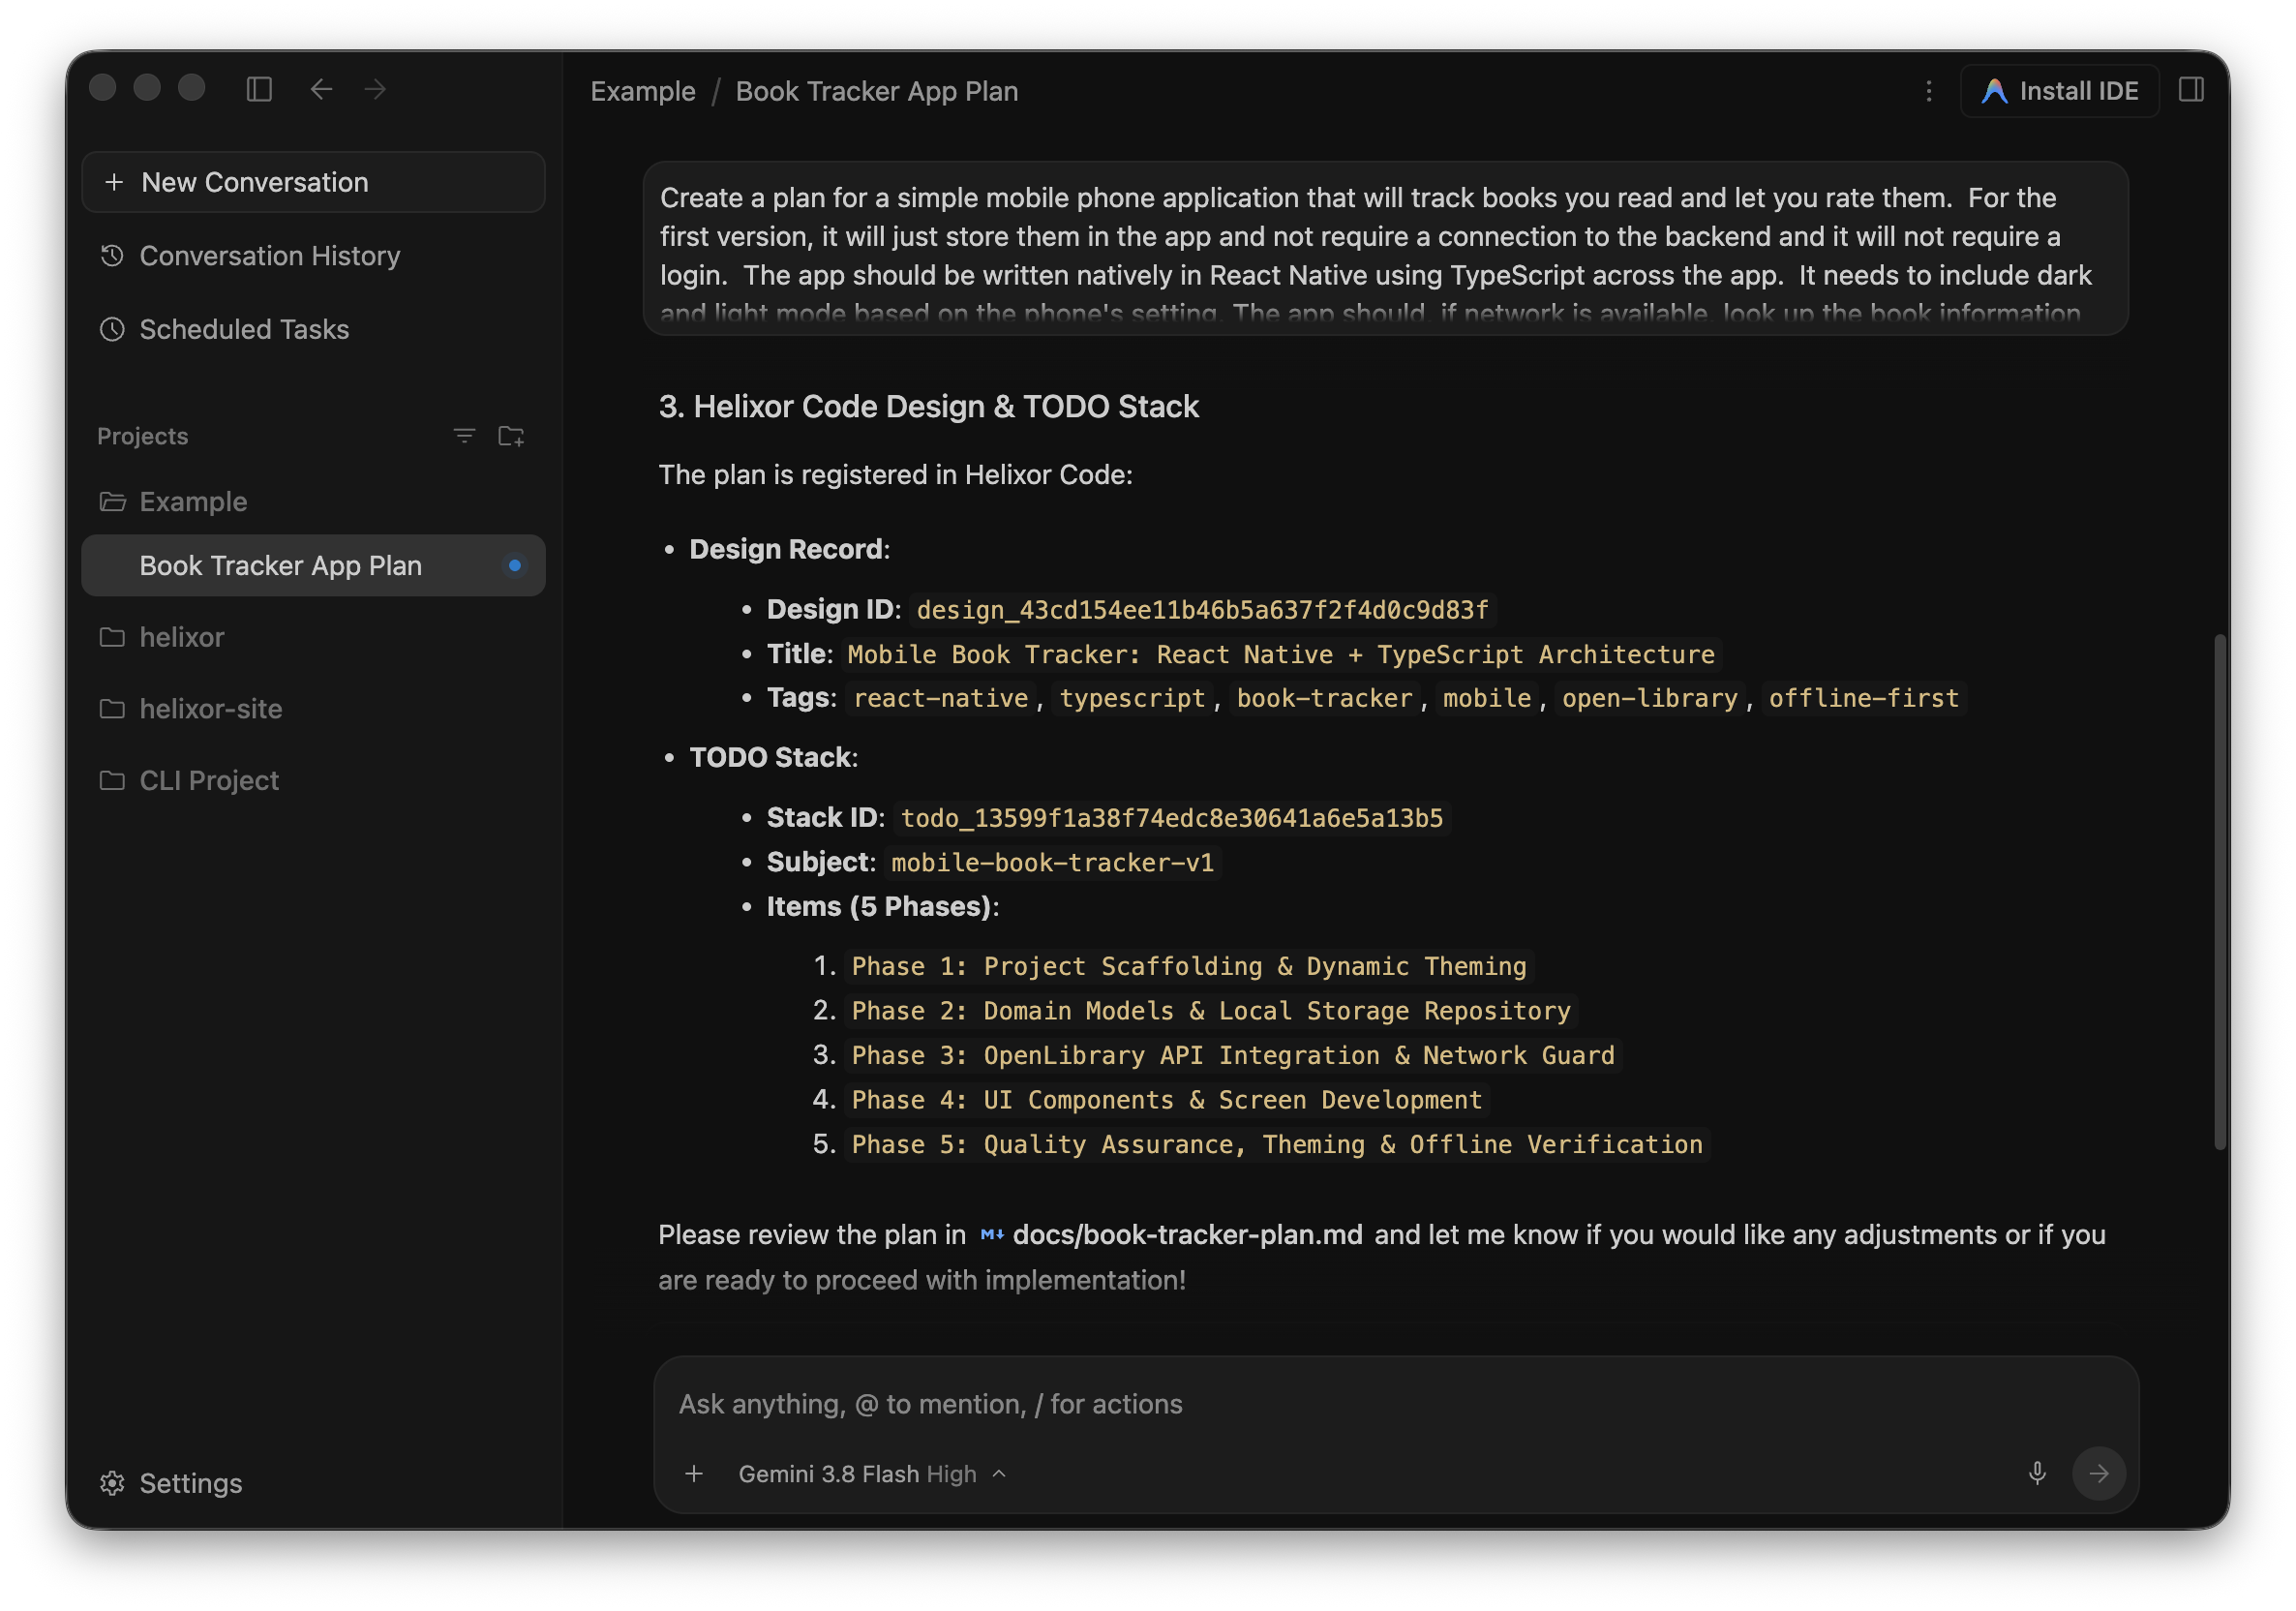The image size is (2296, 1611).
Task: Toggle the right side panel icon
Action: click(x=2191, y=90)
